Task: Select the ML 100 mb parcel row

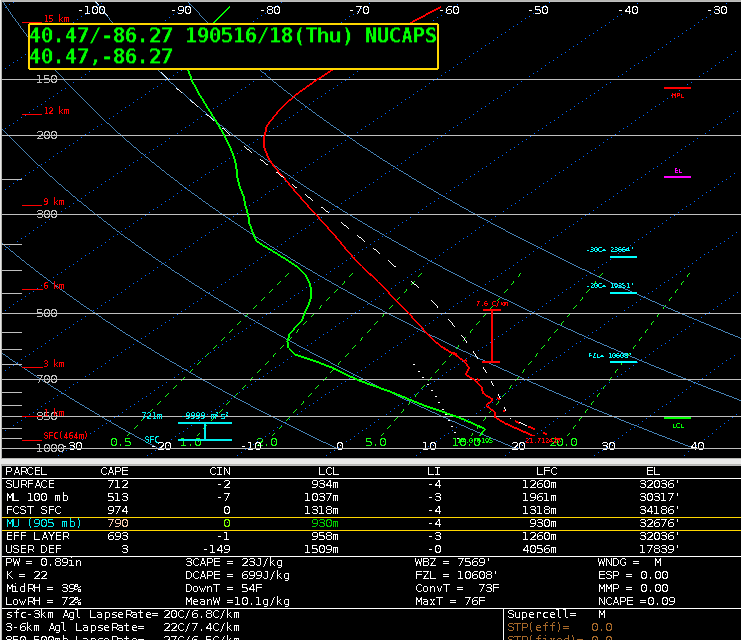Action: pyautogui.click(x=370, y=497)
